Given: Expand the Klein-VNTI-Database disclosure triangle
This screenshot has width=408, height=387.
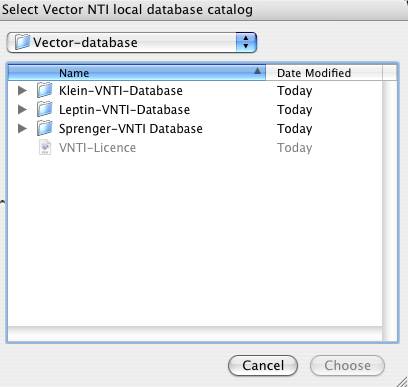Looking at the screenshot, I should pyautogui.click(x=22, y=90).
